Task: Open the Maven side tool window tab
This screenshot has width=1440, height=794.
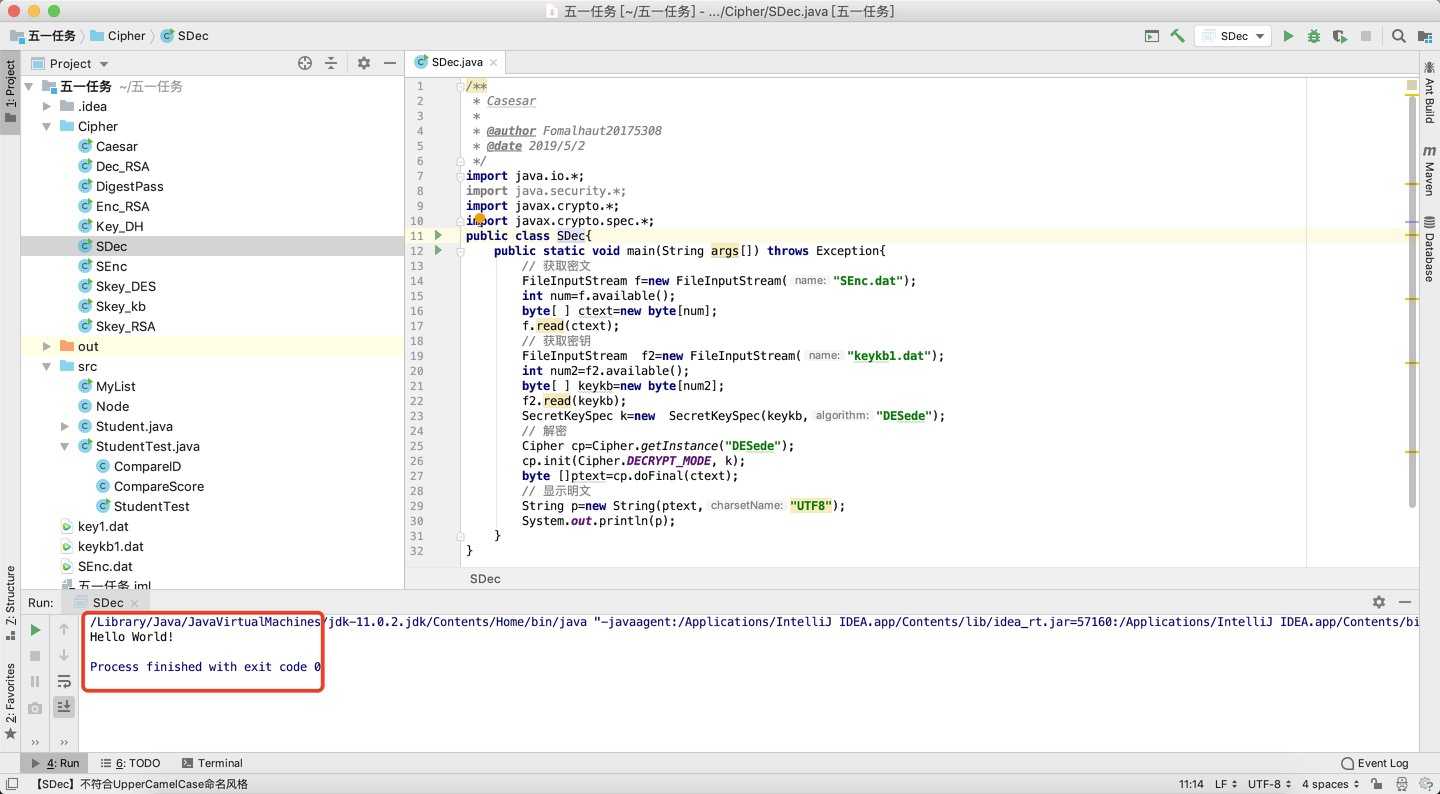Action: [x=1430, y=169]
